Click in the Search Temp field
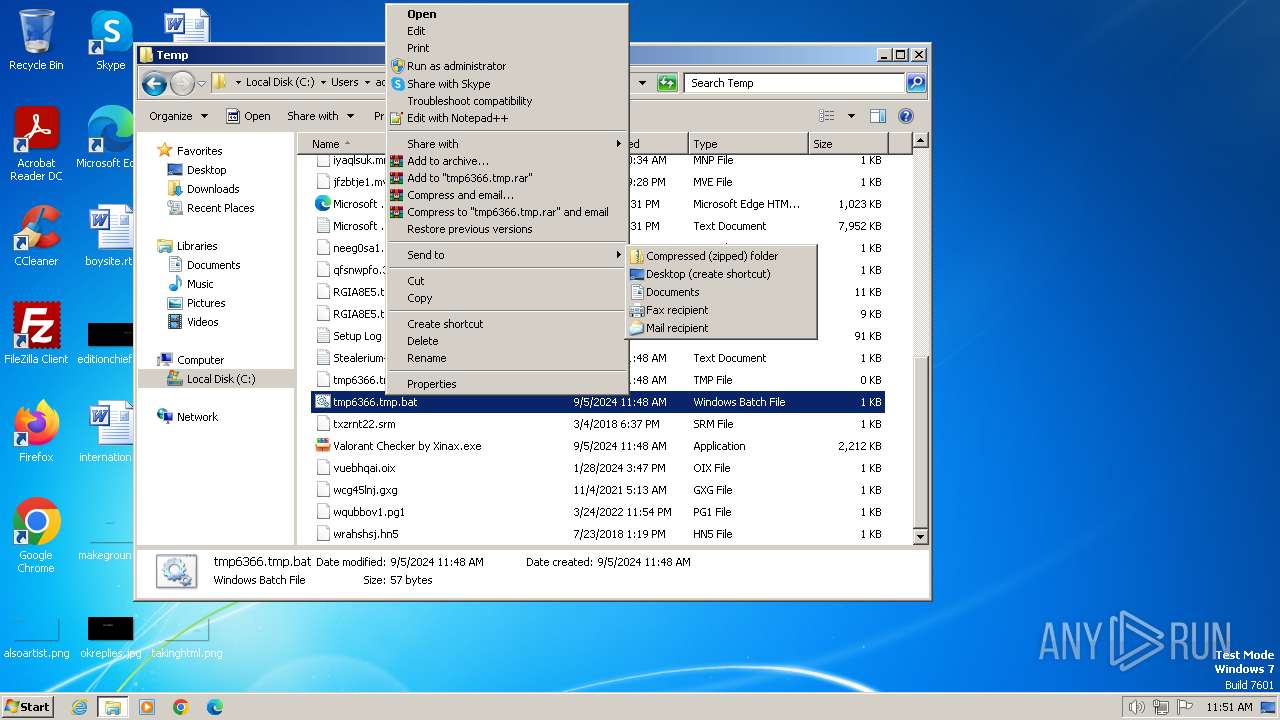Viewport: 1280px width, 720px height. click(795, 83)
